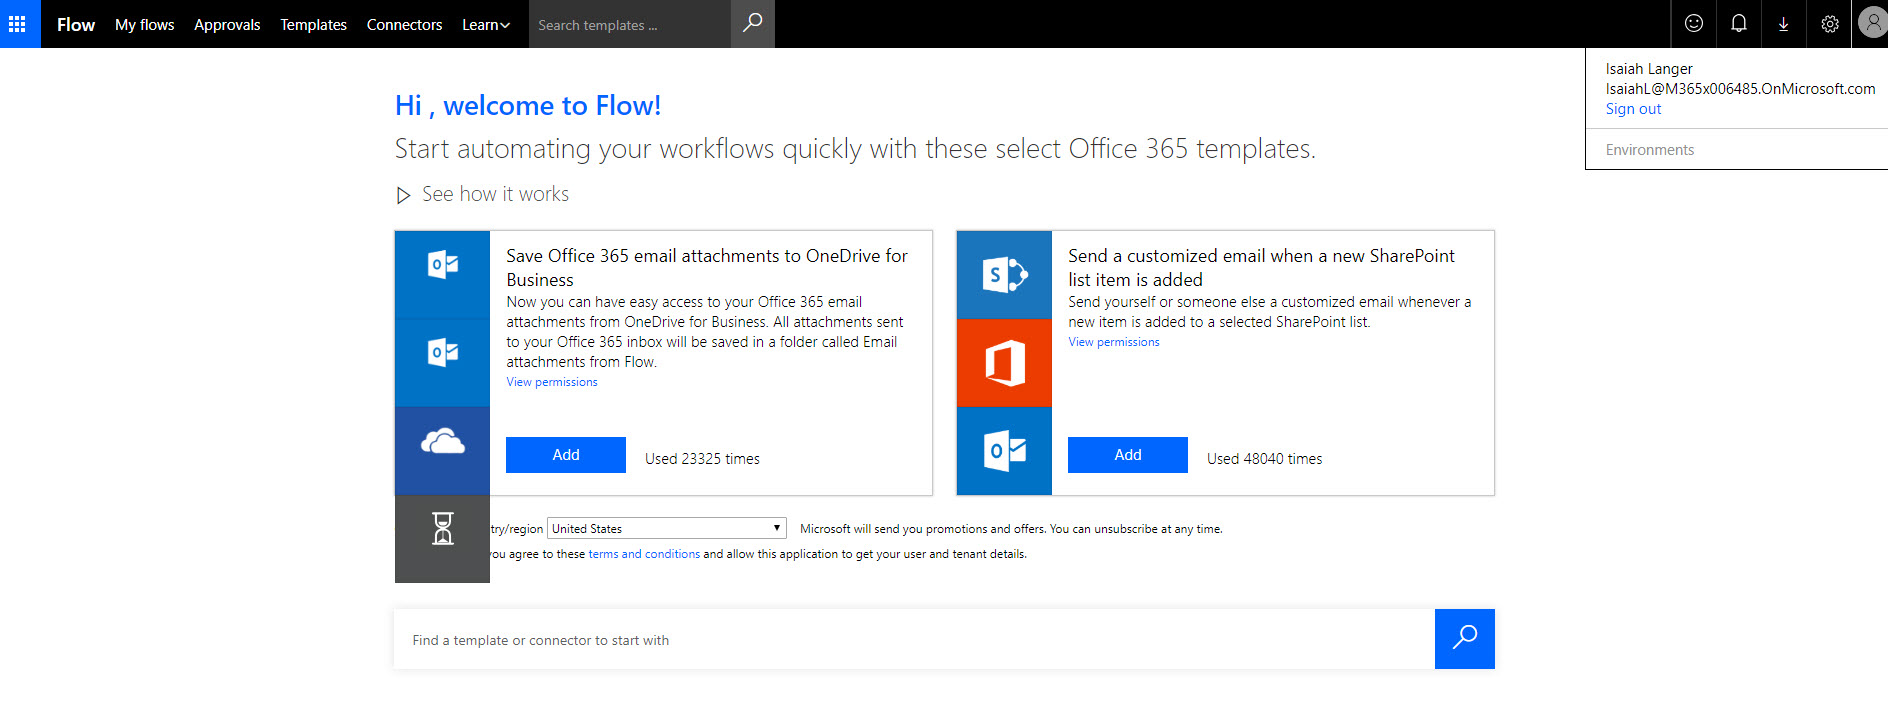The image size is (1888, 704).
Task: Add the Save email attachments template
Action: pyautogui.click(x=566, y=455)
